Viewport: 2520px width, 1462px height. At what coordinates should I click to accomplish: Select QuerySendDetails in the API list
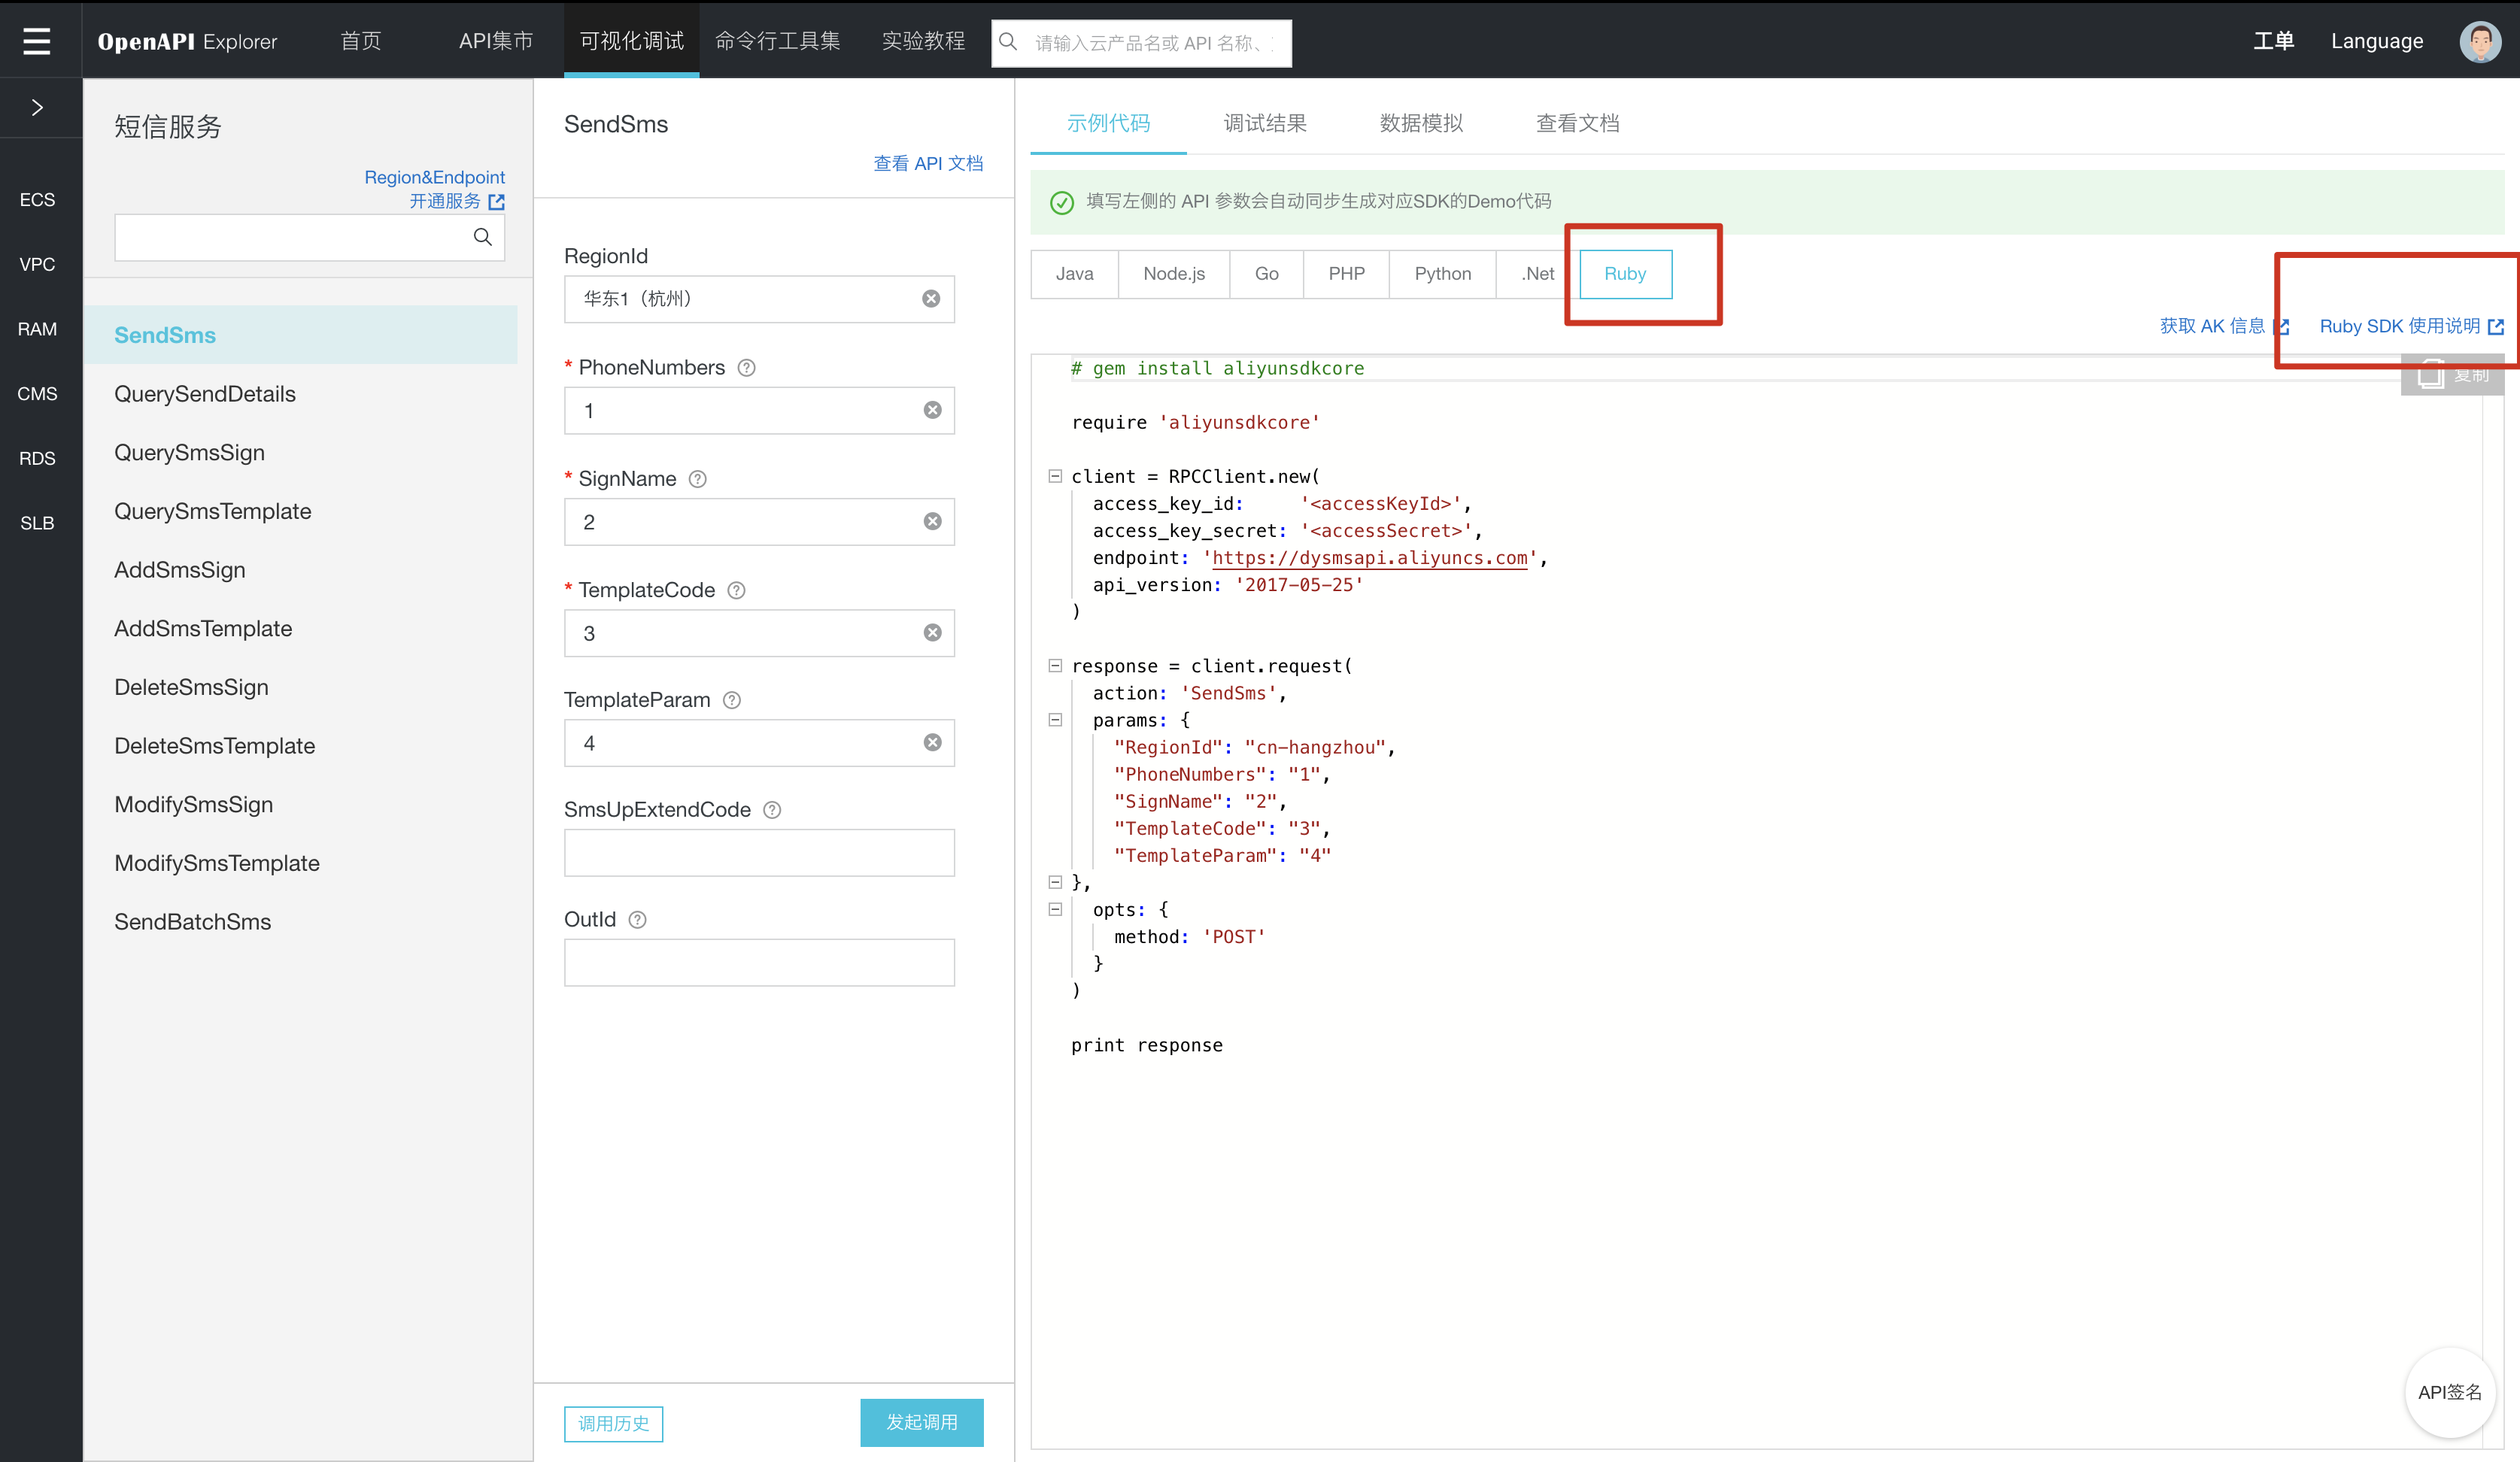pos(205,394)
